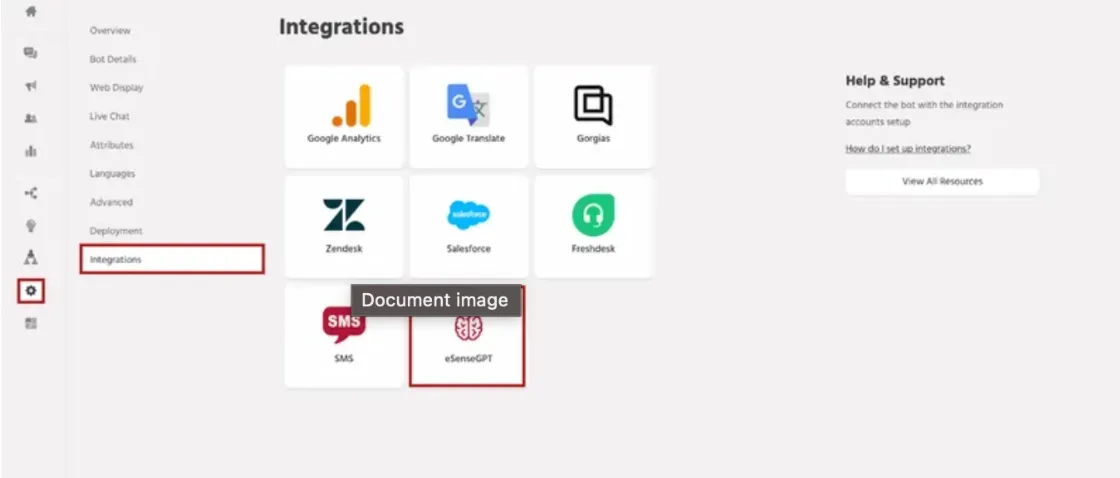Image resolution: width=1120 pixels, height=478 pixels.
Task: Click the Integrations page heading
Action: coord(341,27)
